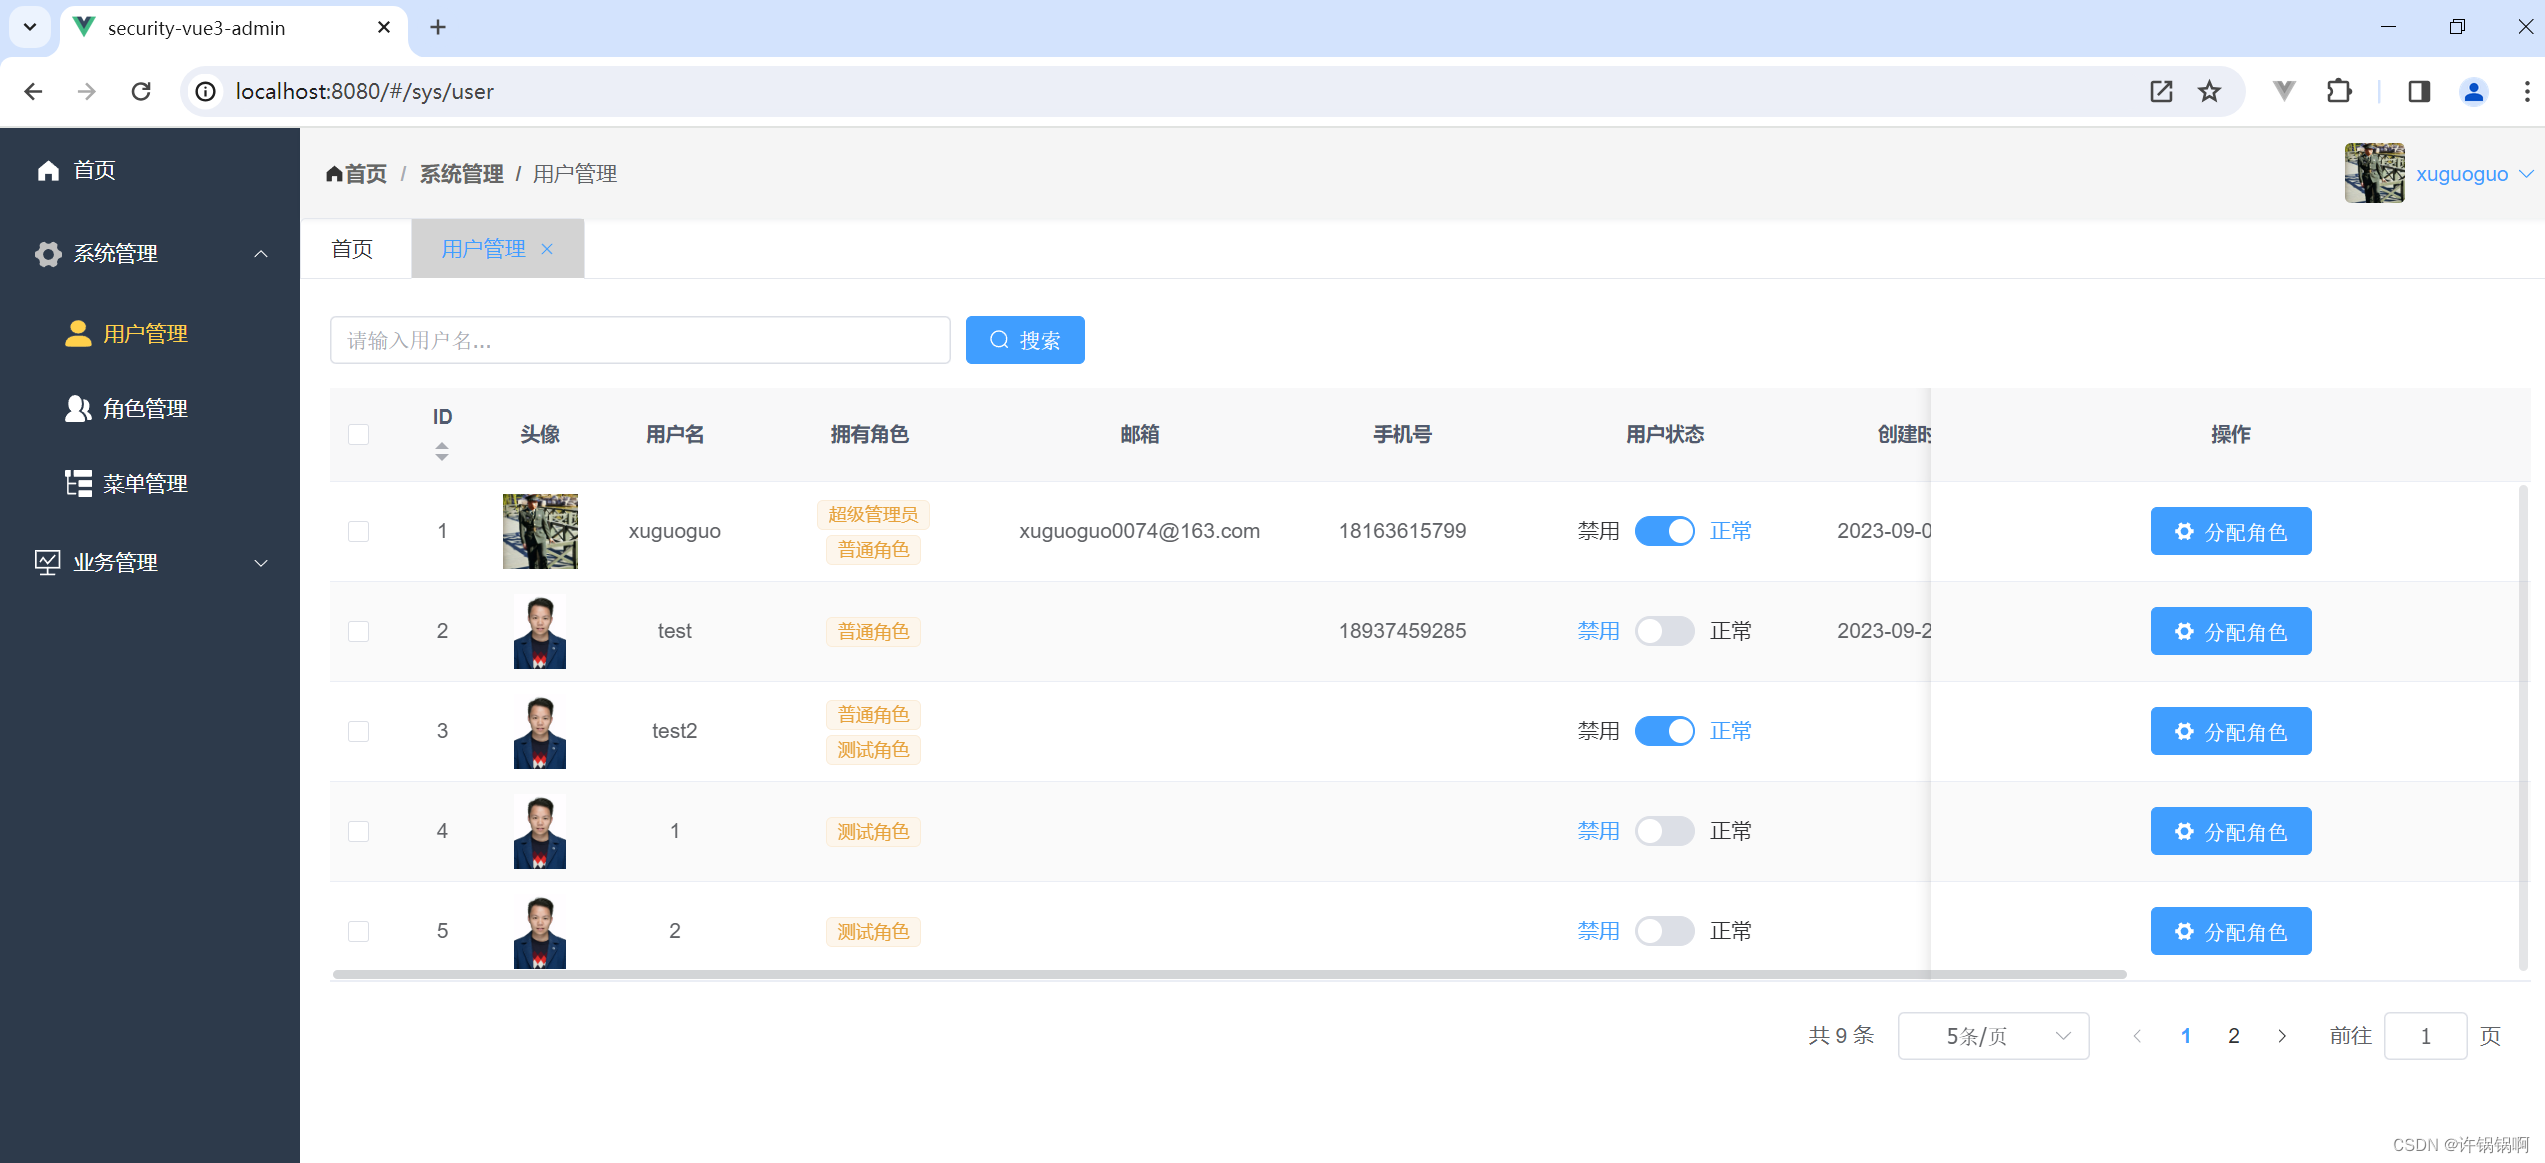This screenshot has height=1163, width=2545.
Task: Click the 系统管理 breadcrumb link
Action: (461, 174)
